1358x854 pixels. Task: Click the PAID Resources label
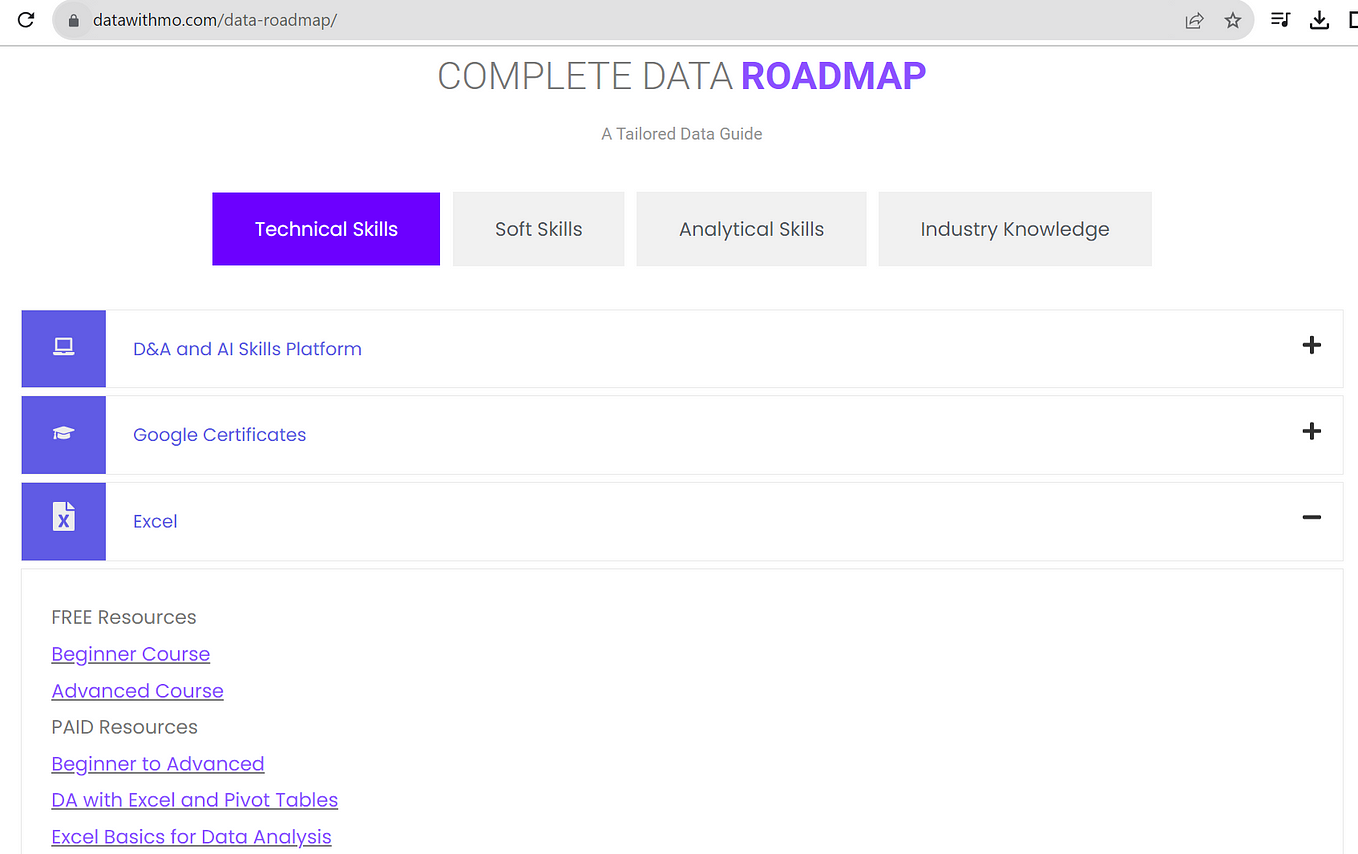(125, 727)
